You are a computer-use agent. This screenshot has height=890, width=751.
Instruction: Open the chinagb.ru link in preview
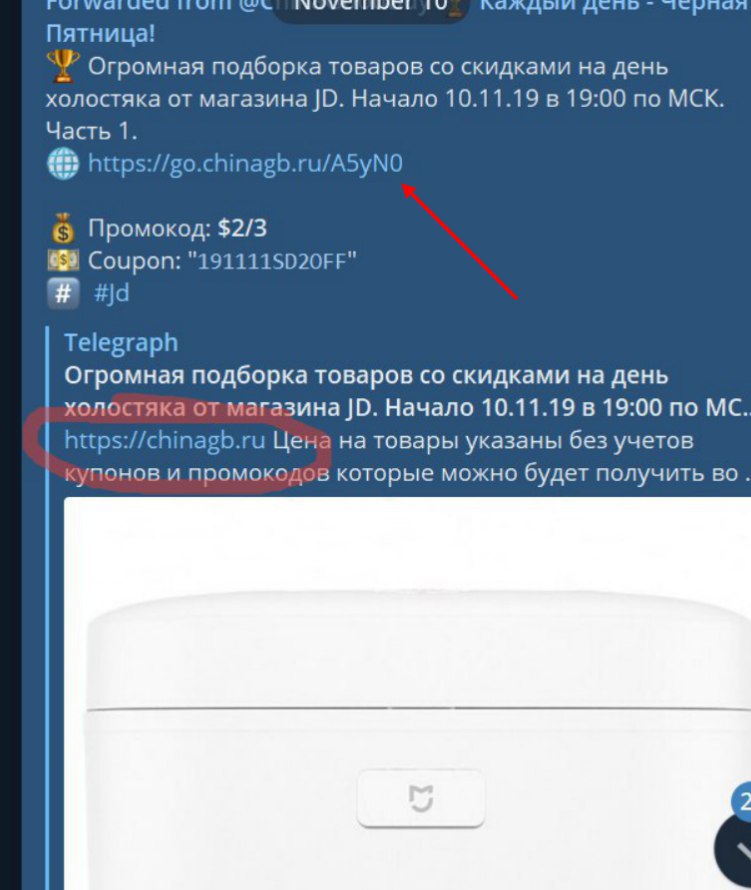(x=165, y=440)
